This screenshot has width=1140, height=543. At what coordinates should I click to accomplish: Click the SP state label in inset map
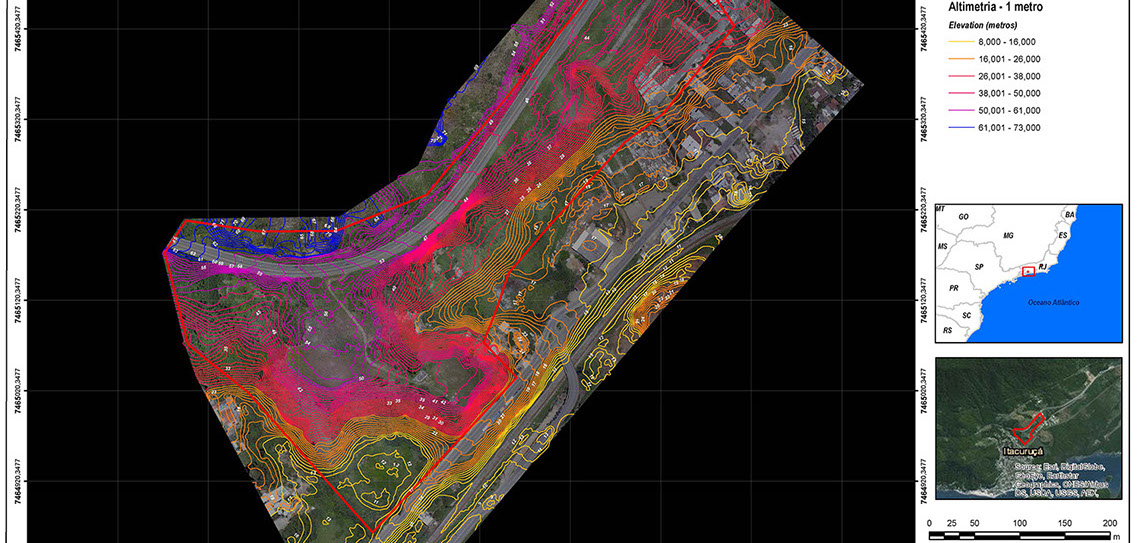tap(979, 267)
